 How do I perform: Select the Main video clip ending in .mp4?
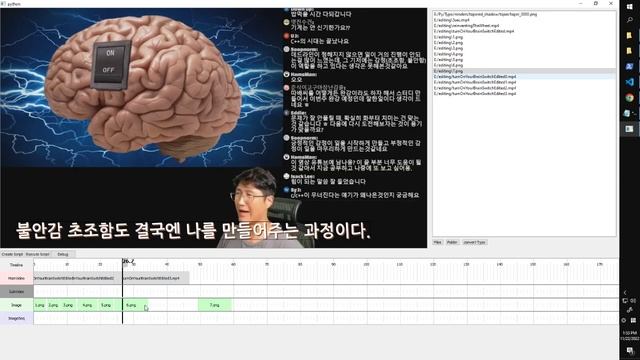(x=156, y=278)
